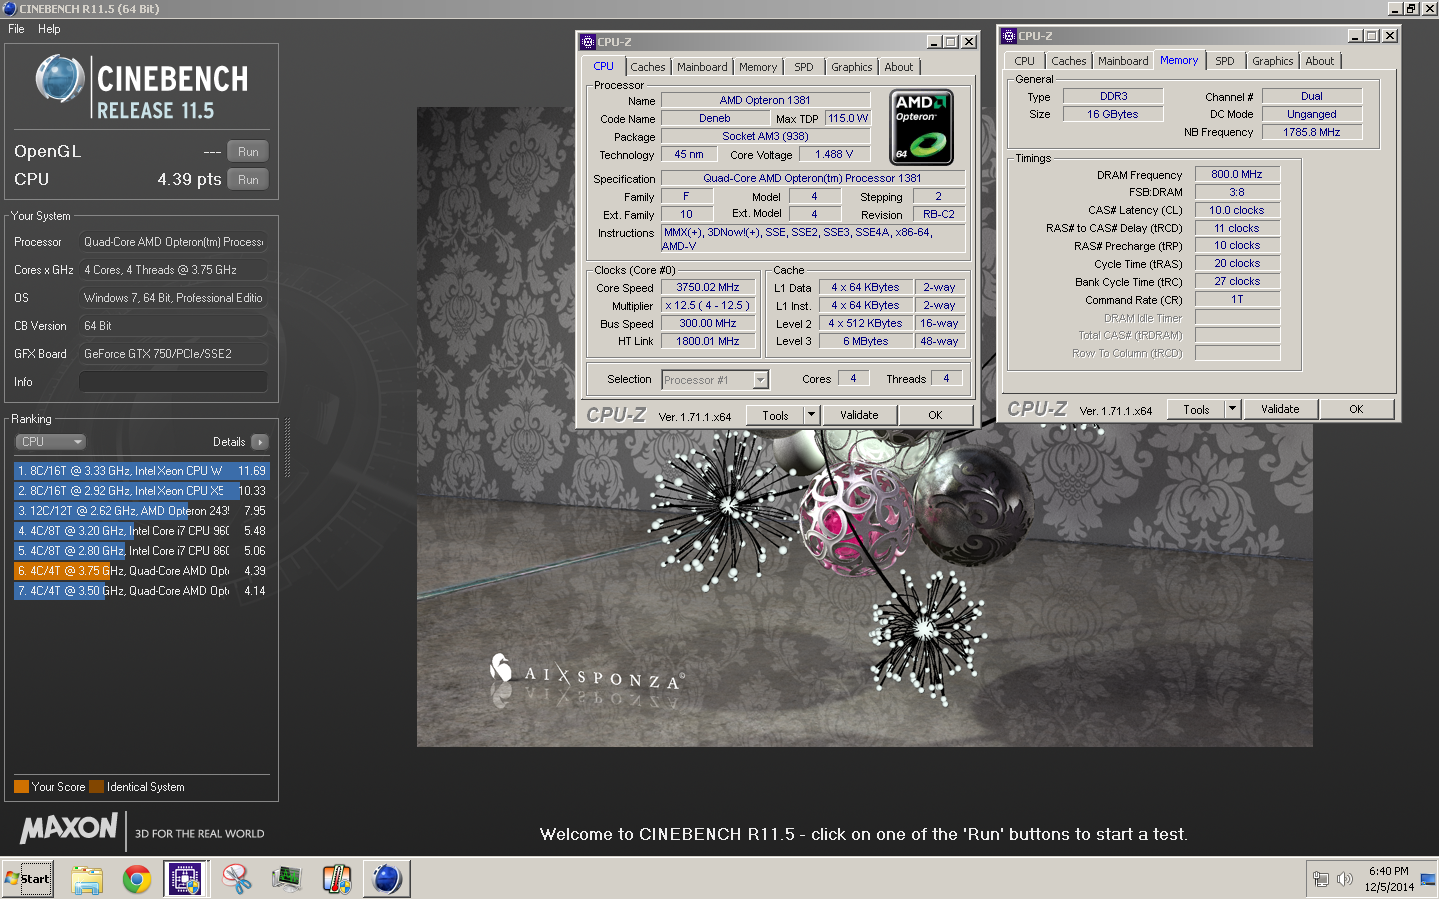Click the NB Frequency 1785.8 MHz value
Screen dimensions: 1439x899
1312,132
